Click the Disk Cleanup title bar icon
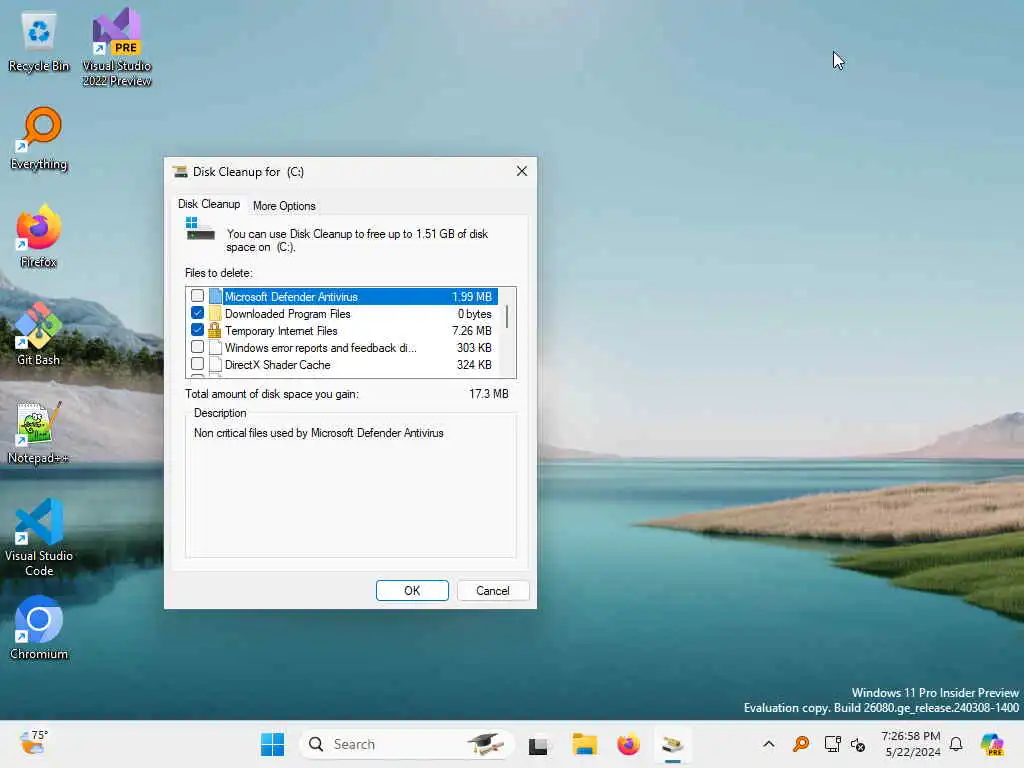The height and width of the screenshot is (768, 1024). pyautogui.click(x=180, y=172)
